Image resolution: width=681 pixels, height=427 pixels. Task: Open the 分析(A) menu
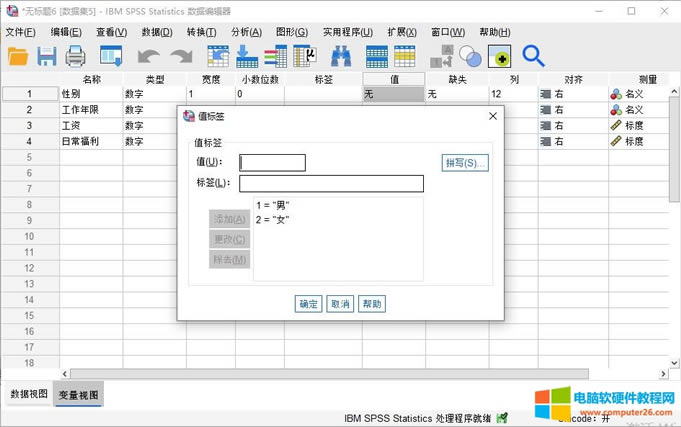pyautogui.click(x=246, y=32)
